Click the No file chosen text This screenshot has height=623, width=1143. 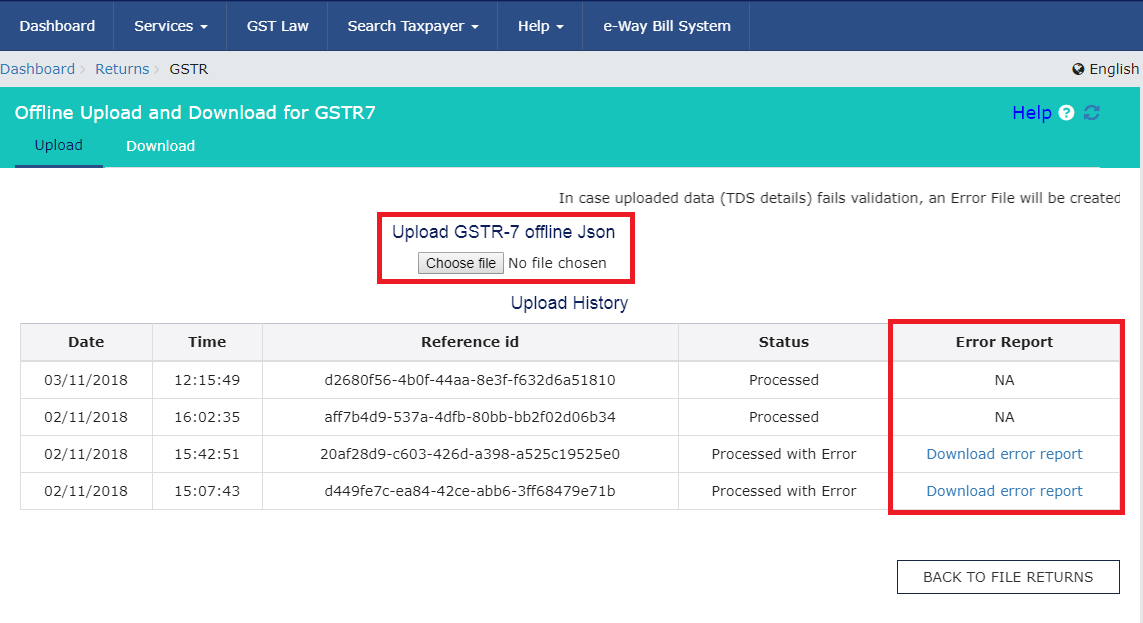[x=557, y=263]
